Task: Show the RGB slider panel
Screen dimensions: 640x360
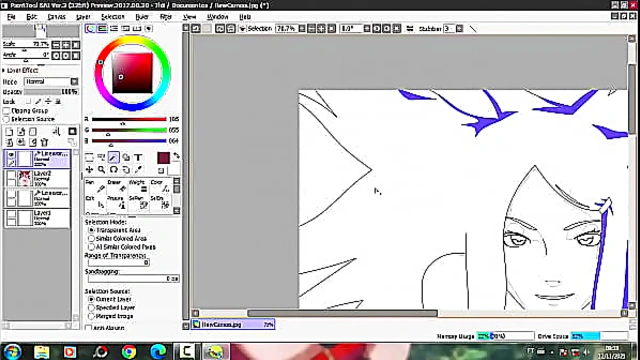Action: coord(102,28)
